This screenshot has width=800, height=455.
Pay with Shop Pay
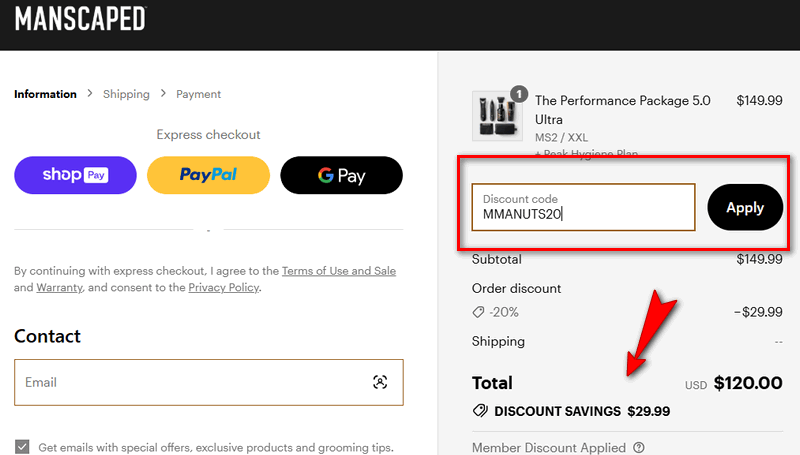coord(75,175)
